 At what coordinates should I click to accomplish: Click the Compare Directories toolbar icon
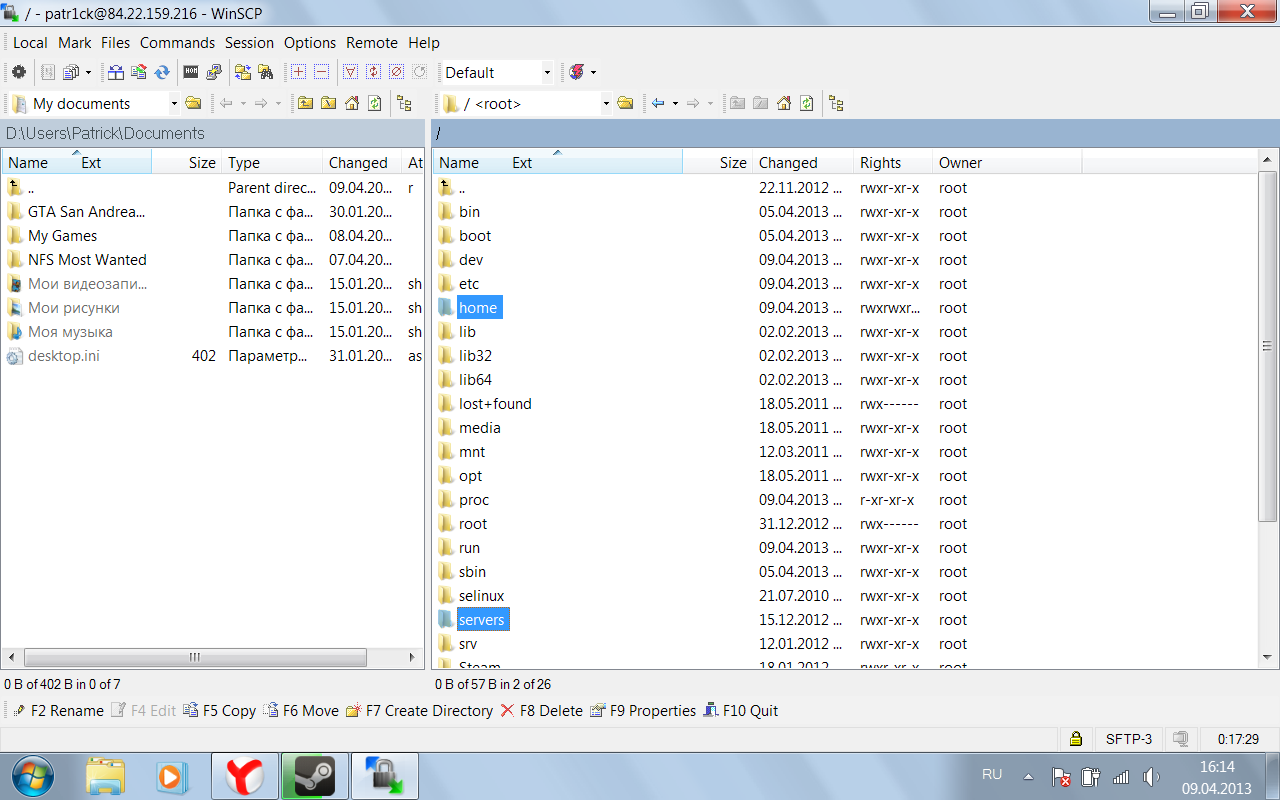pos(116,72)
